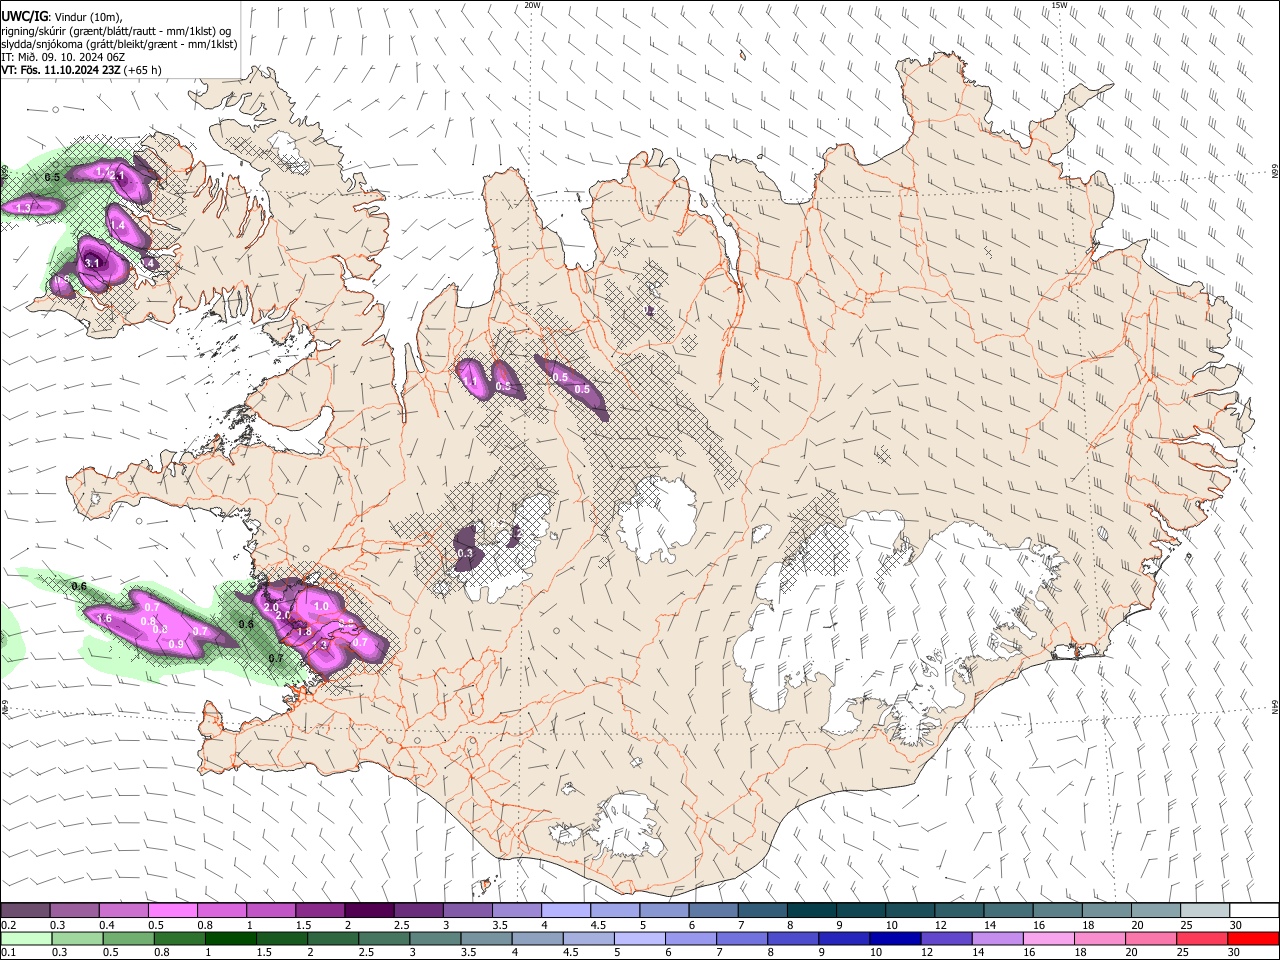1280x960 pixels.
Task: Pick the bottom-row pink swatch labeled 18
Action: [1100, 938]
